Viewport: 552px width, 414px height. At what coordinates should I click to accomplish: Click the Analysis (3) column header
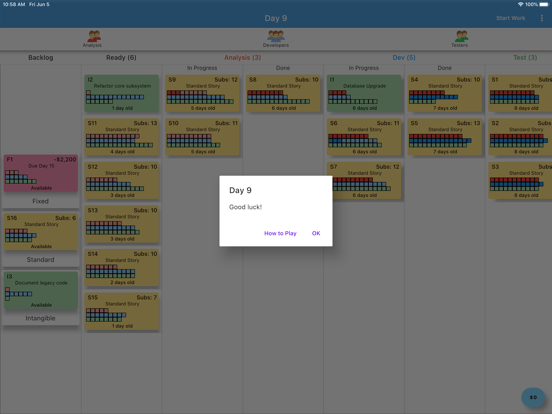pyautogui.click(x=243, y=57)
